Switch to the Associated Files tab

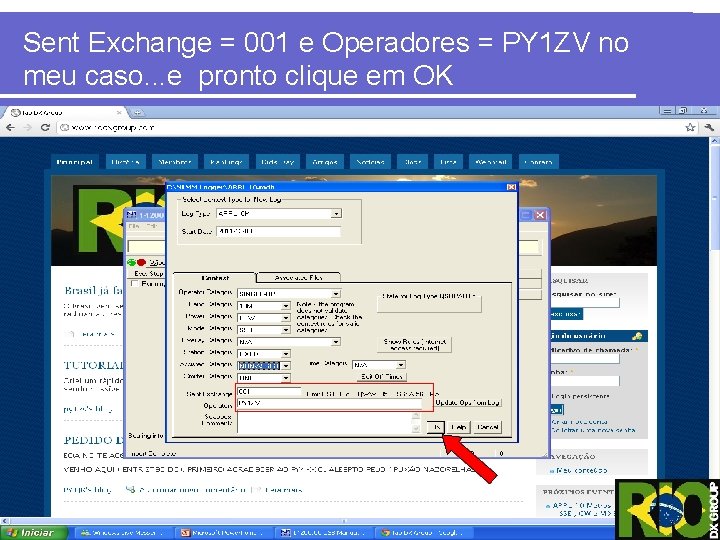pos(298,278)
